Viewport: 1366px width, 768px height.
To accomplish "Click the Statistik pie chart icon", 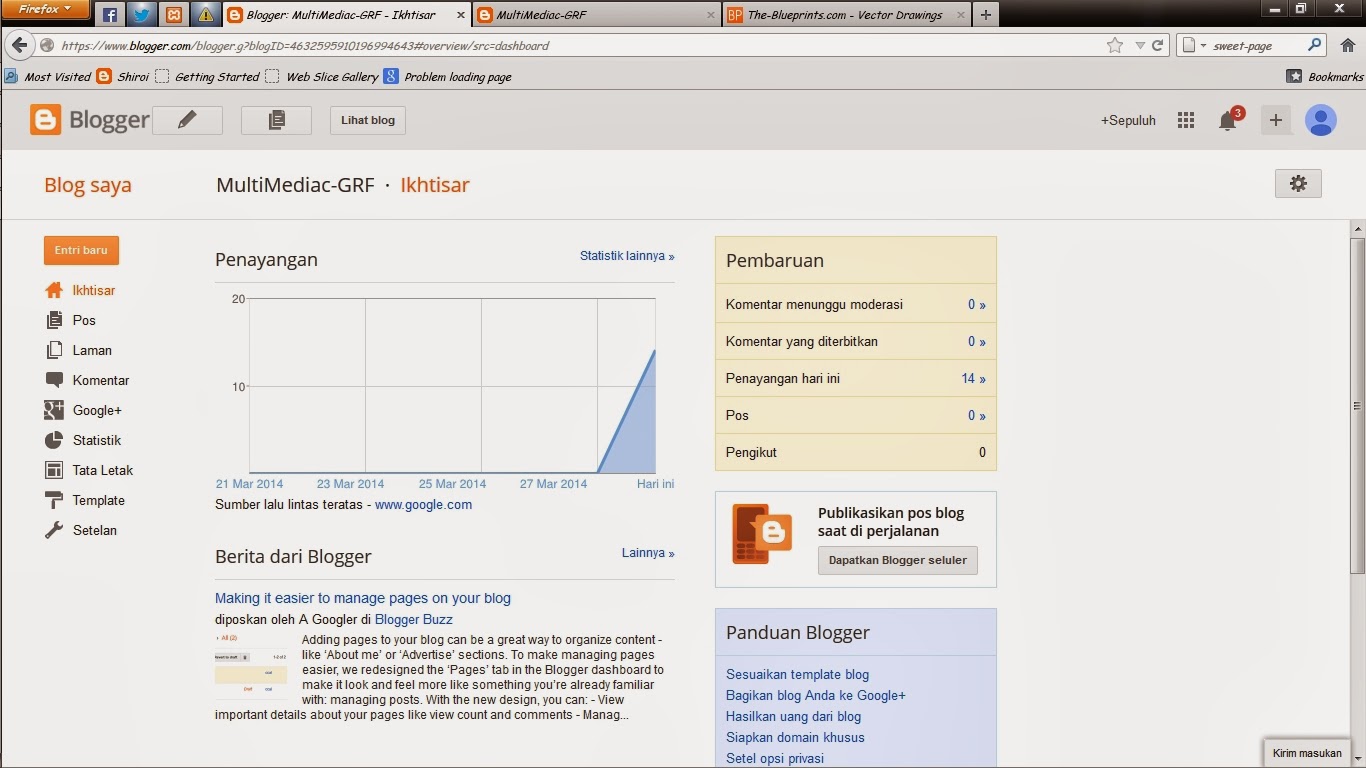I will point(54,440).
